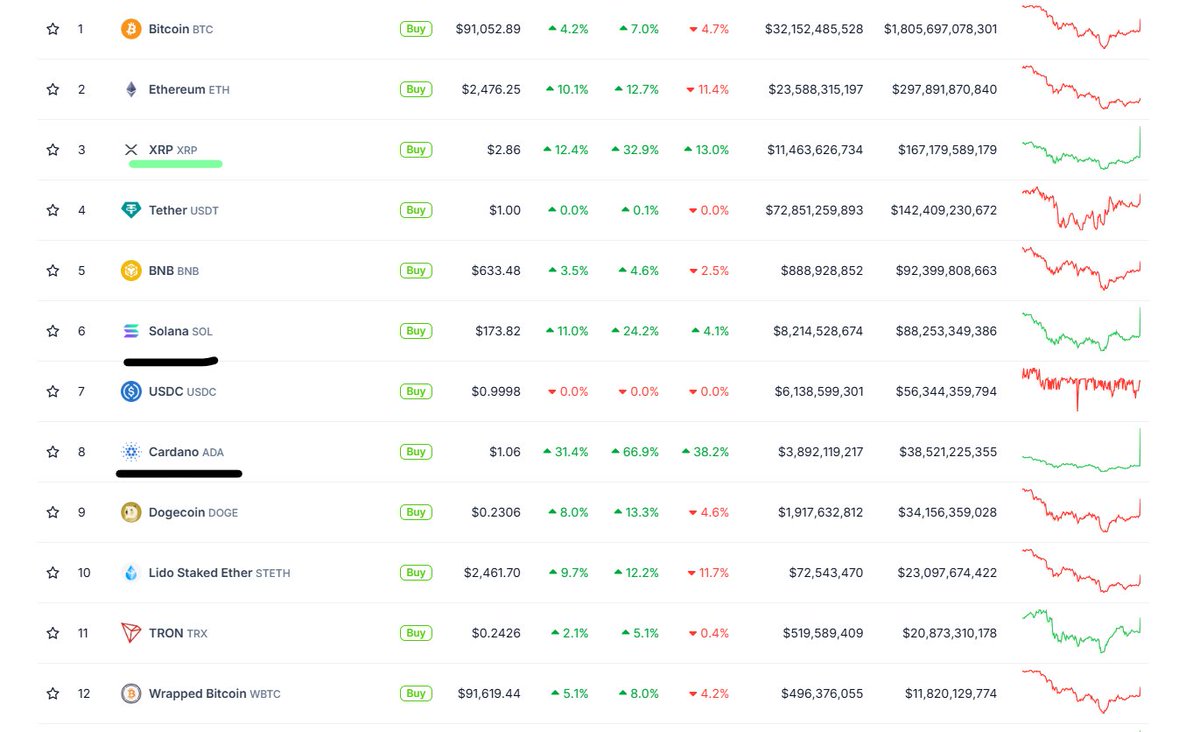
Task: Select Bitcoin price $91,052.89
Action: click(488, 29)
